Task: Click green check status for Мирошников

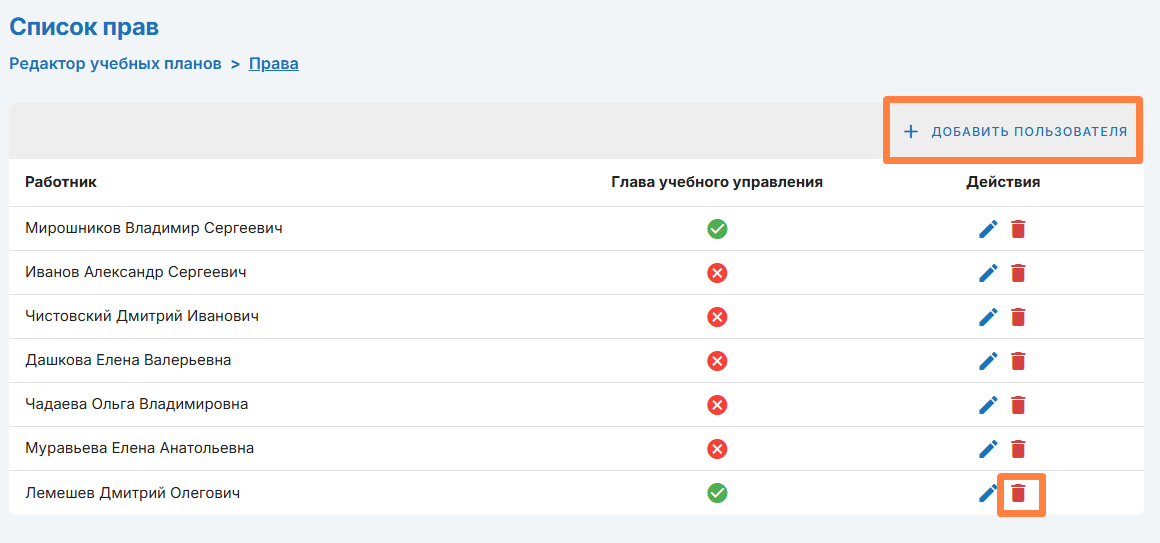Action: [717, 229]
